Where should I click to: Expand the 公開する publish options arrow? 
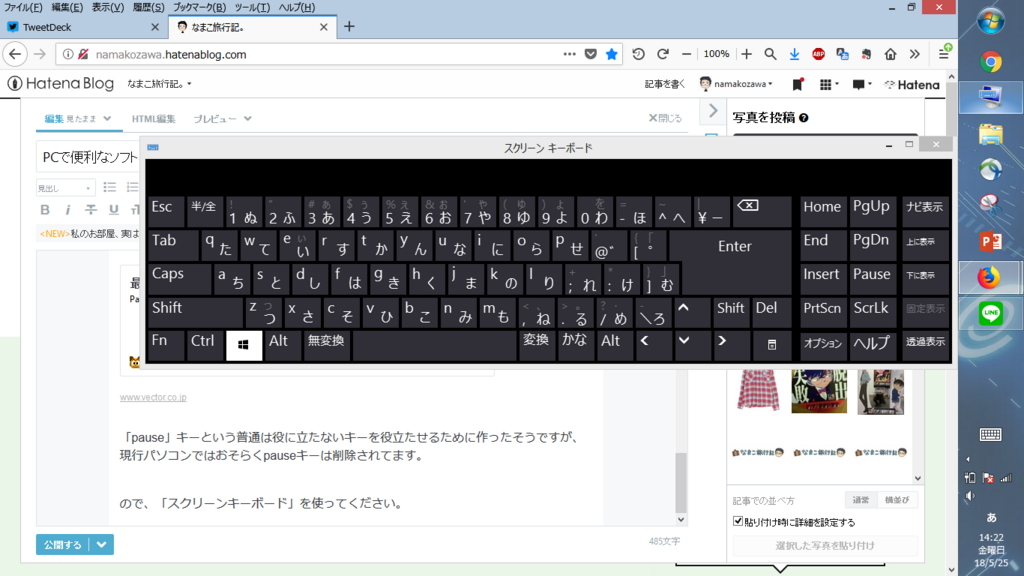pos(101,544)
